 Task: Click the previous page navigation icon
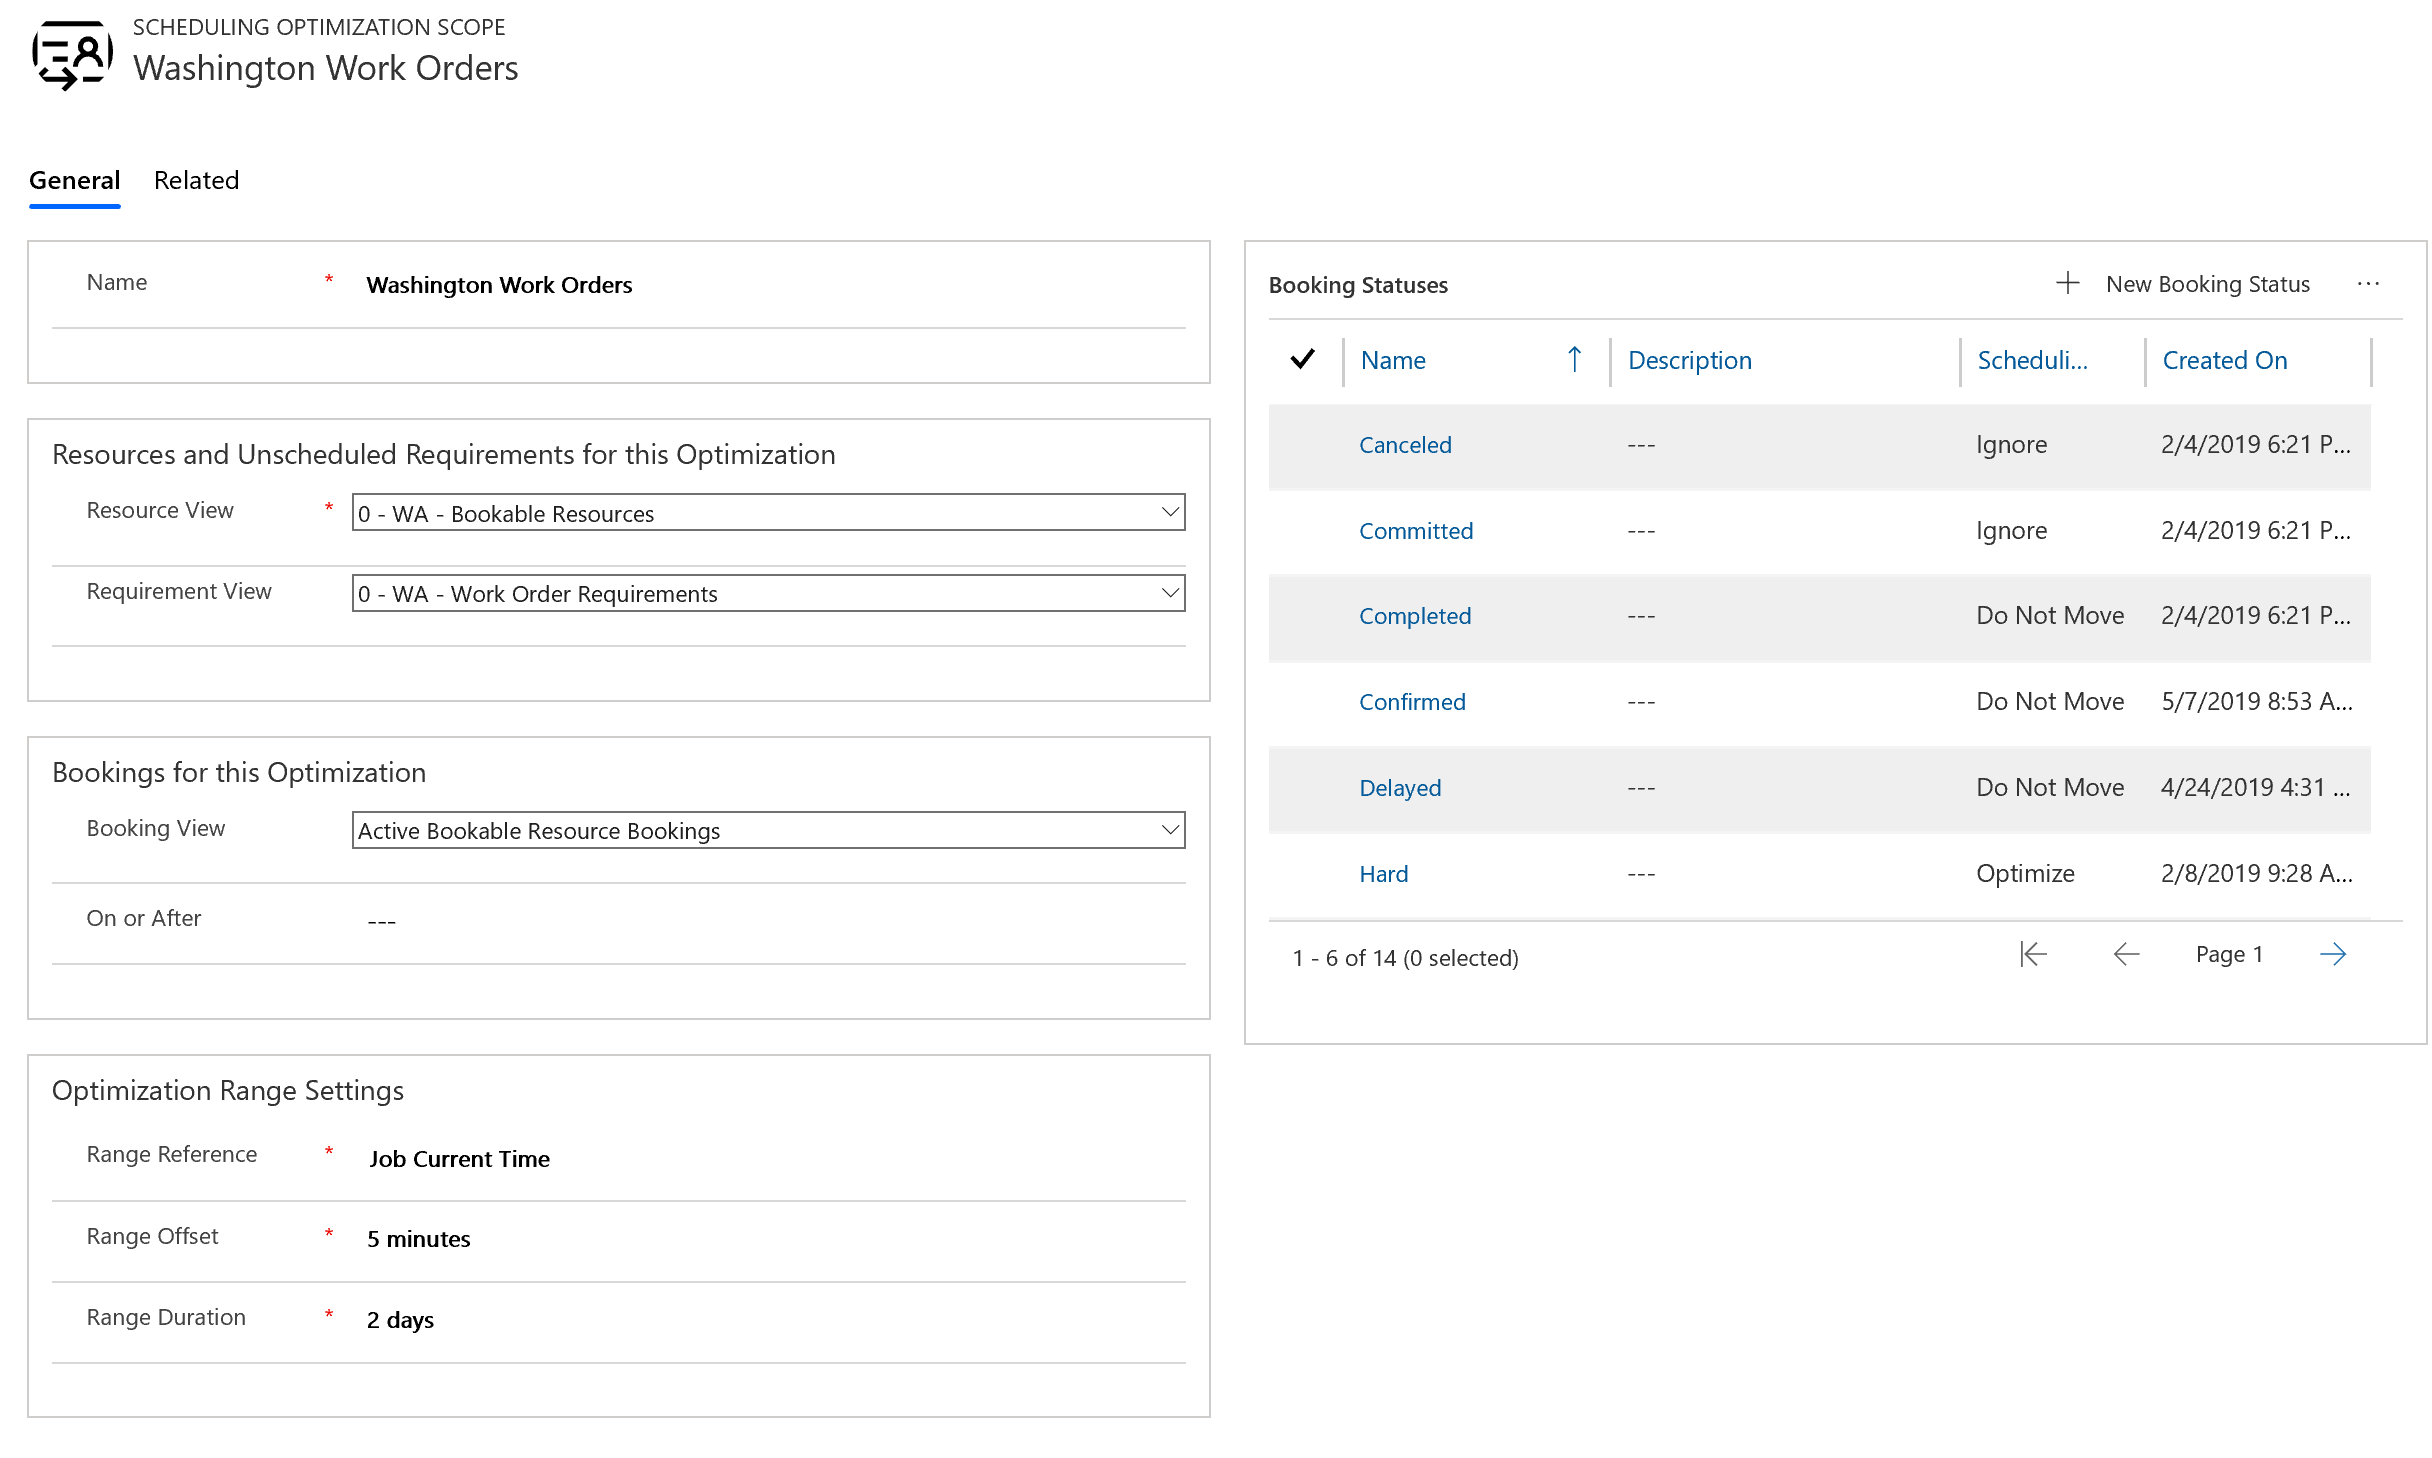click(2125, 953)
